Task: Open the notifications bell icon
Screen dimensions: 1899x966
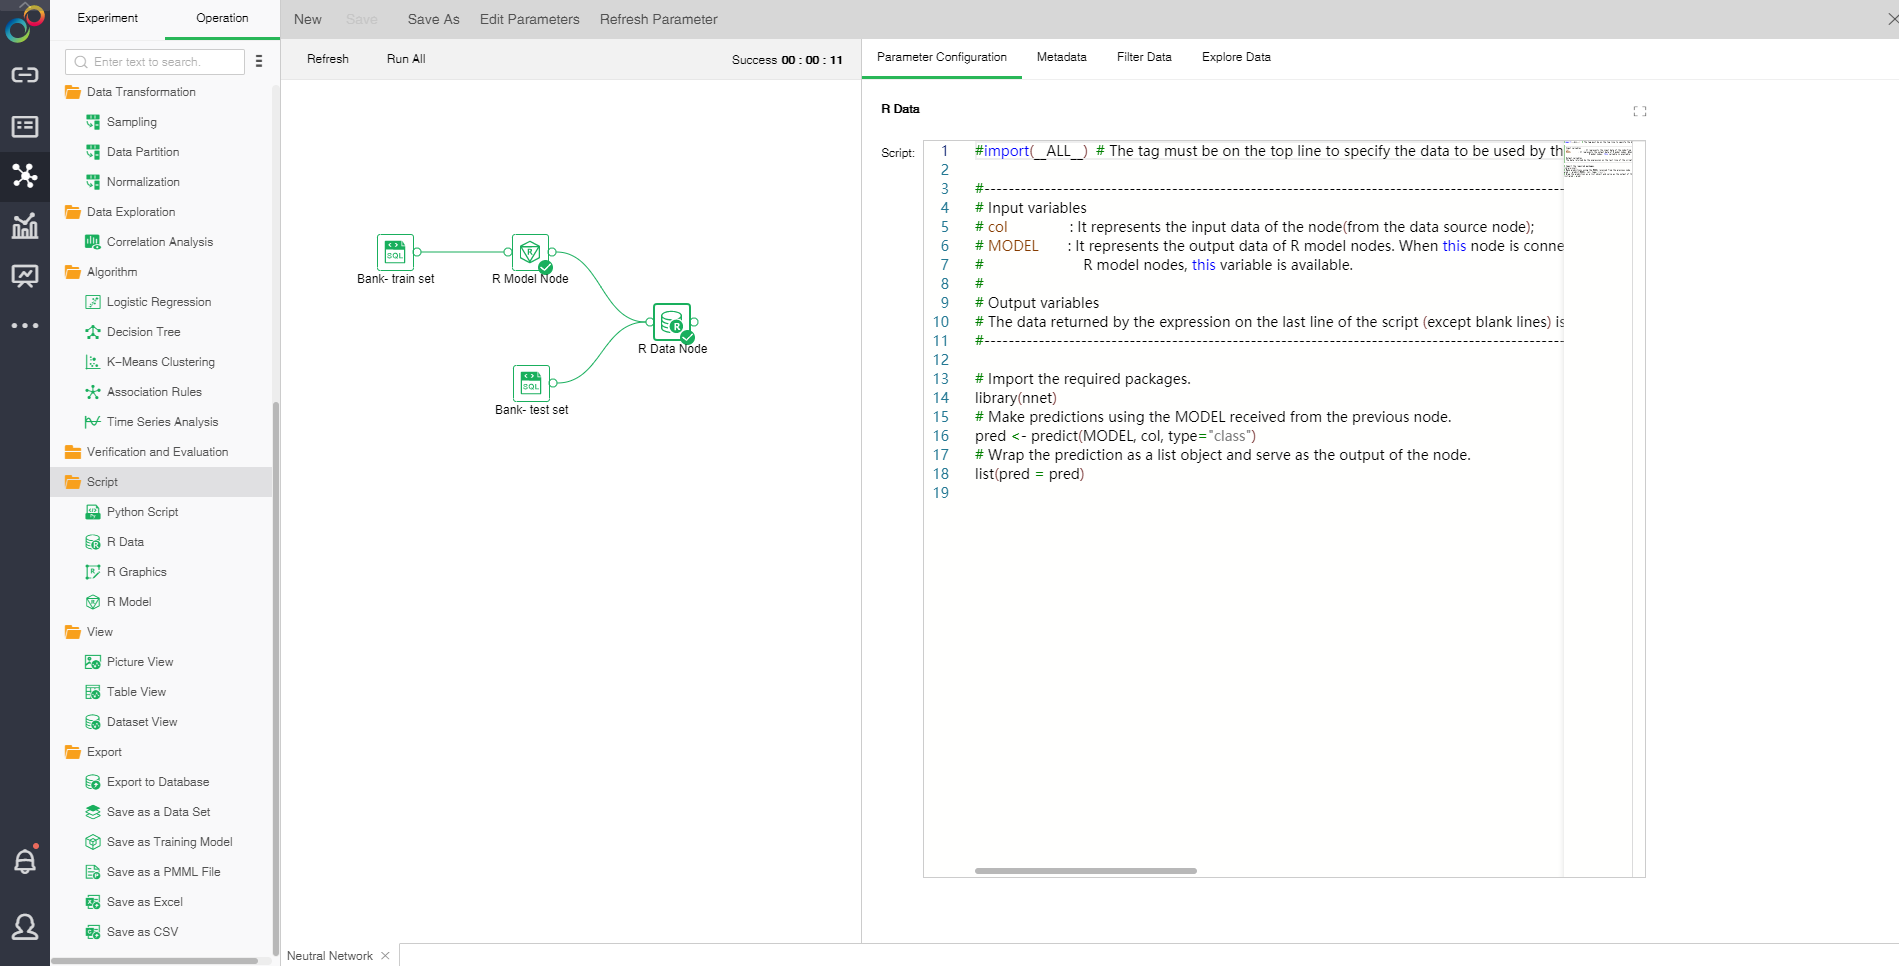Action: 25,861
